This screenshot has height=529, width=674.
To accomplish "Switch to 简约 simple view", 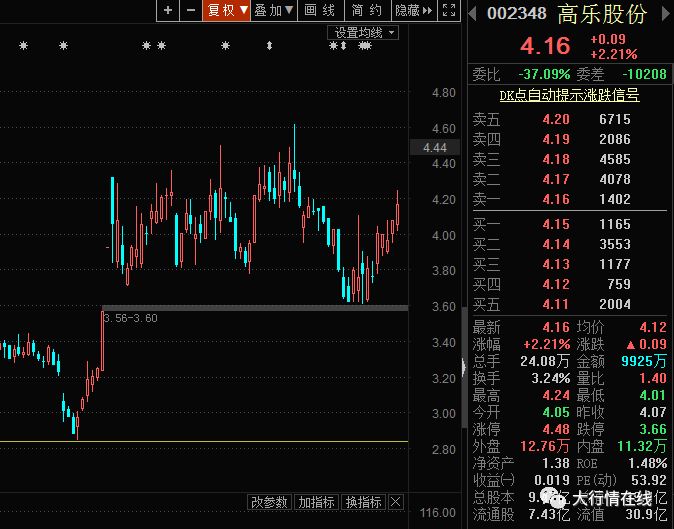I will (367, 10).
